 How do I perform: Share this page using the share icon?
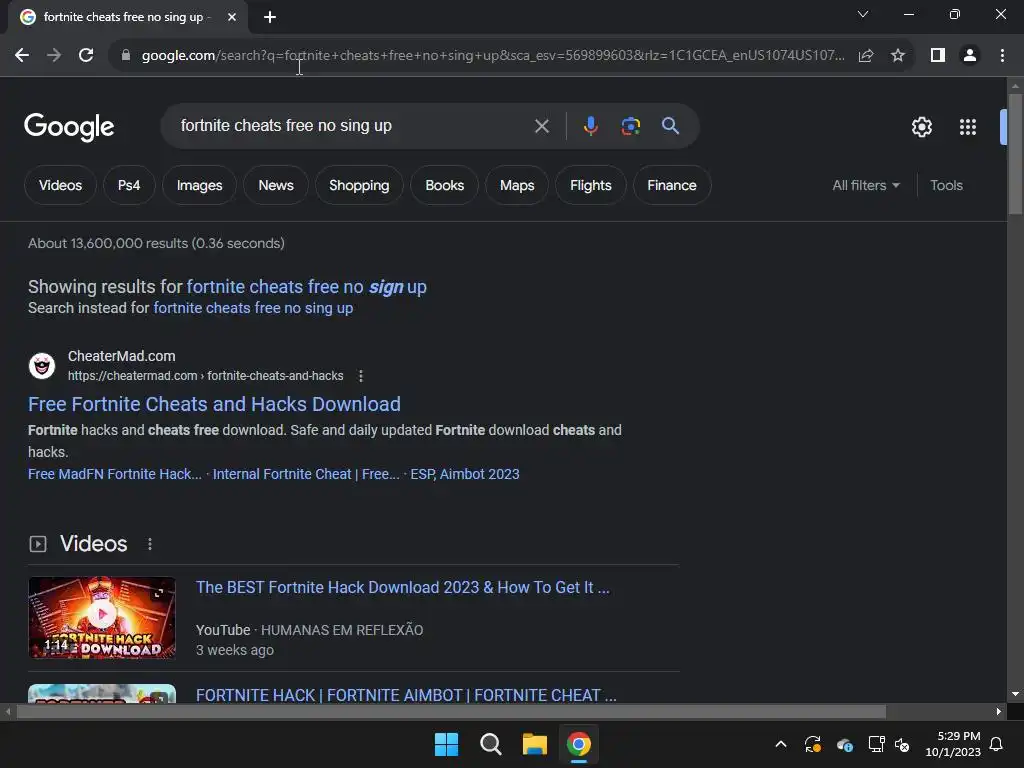pos(866,56)
